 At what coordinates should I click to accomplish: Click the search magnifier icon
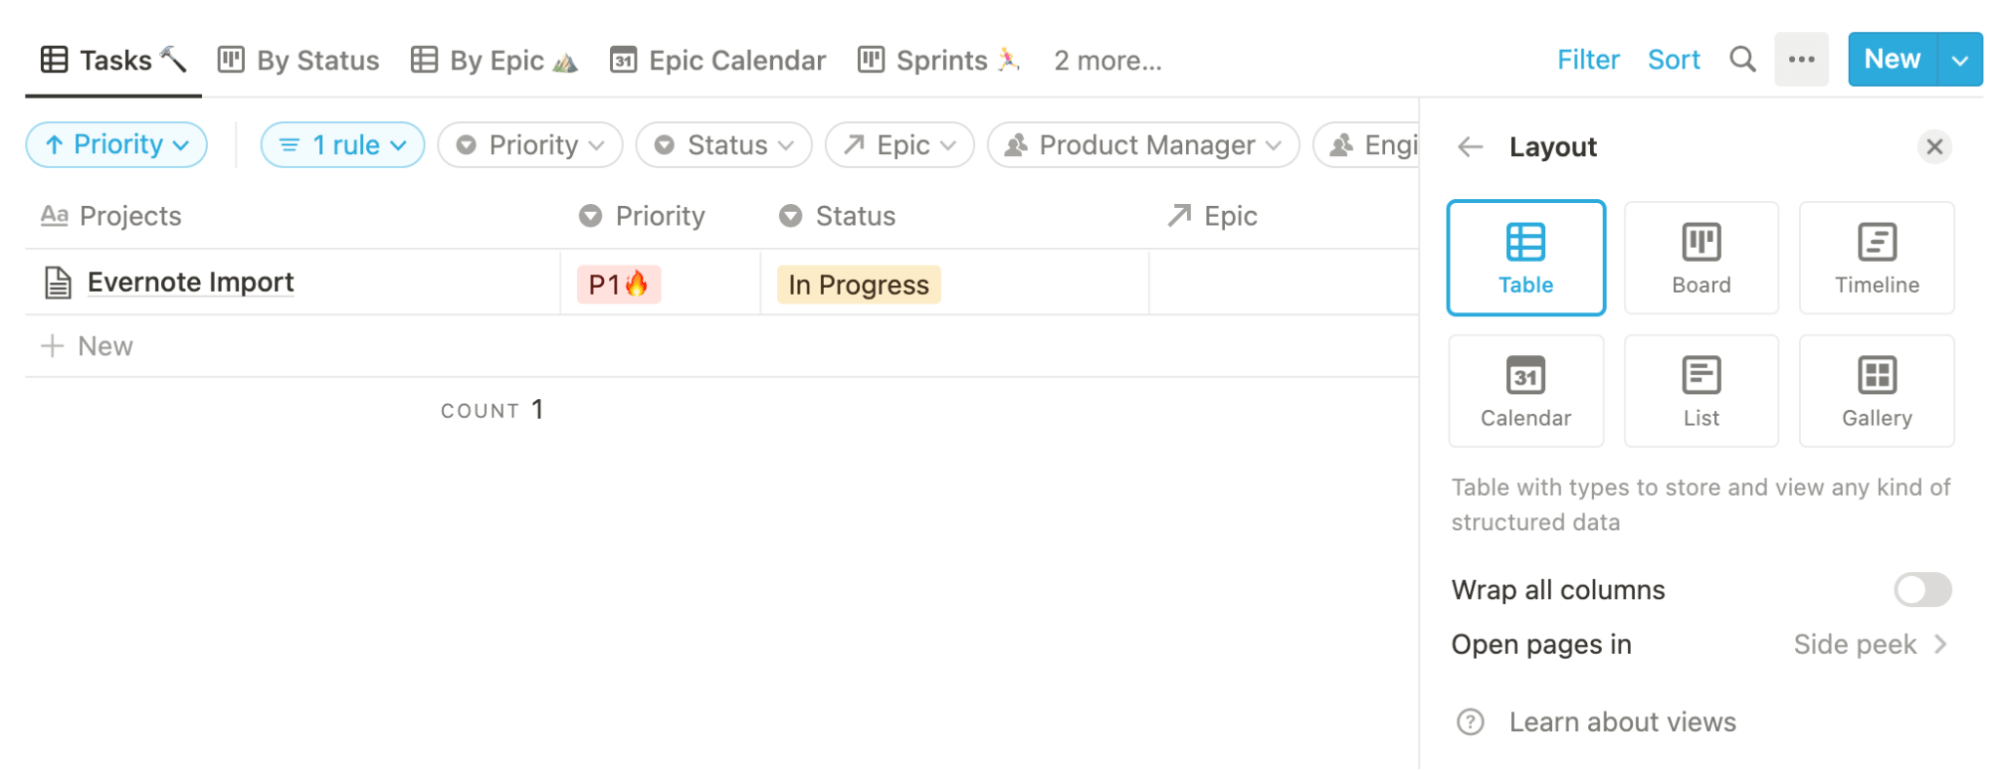(x=1742, y=60)
